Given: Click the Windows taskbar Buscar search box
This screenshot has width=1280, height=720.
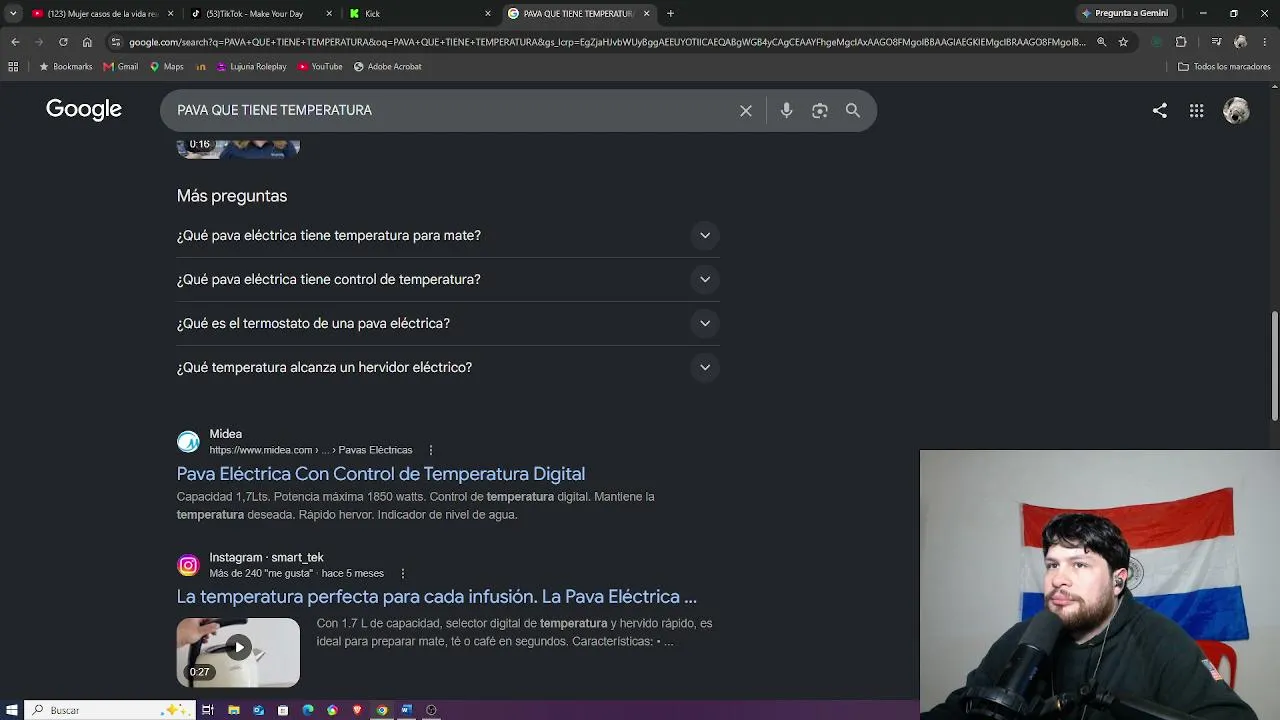Looking at the screenshot, I should (x=108, y=710).
